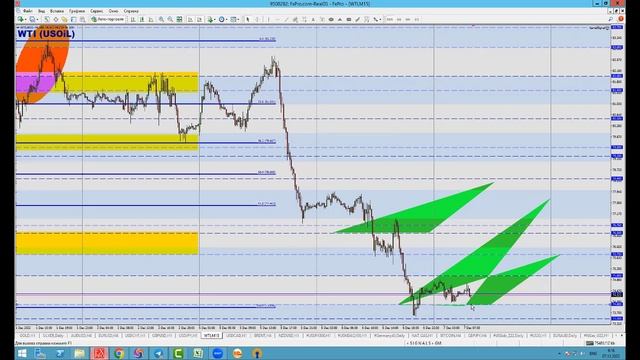Viewport: 640px width, 360px height.
Task: Select the triangle drawing tool
Action: [340, 19]
